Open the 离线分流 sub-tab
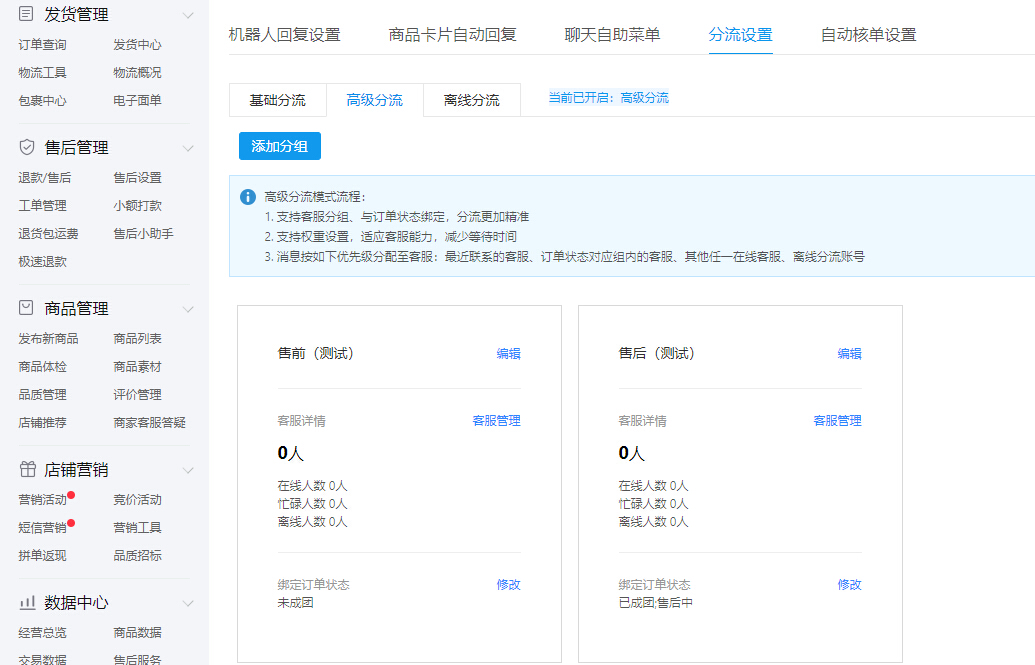1035x665 pixels. coord(472,100)
